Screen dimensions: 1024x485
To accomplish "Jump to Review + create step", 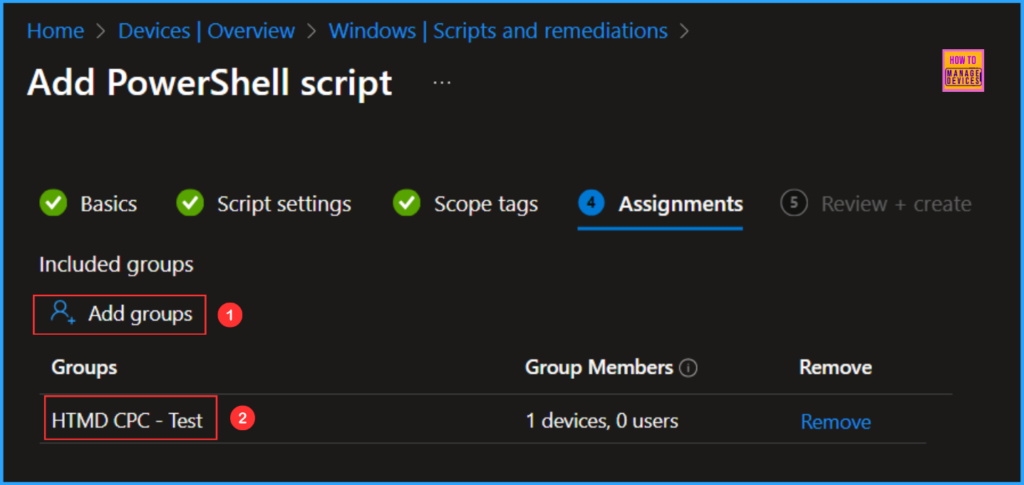I will [895, 204].
